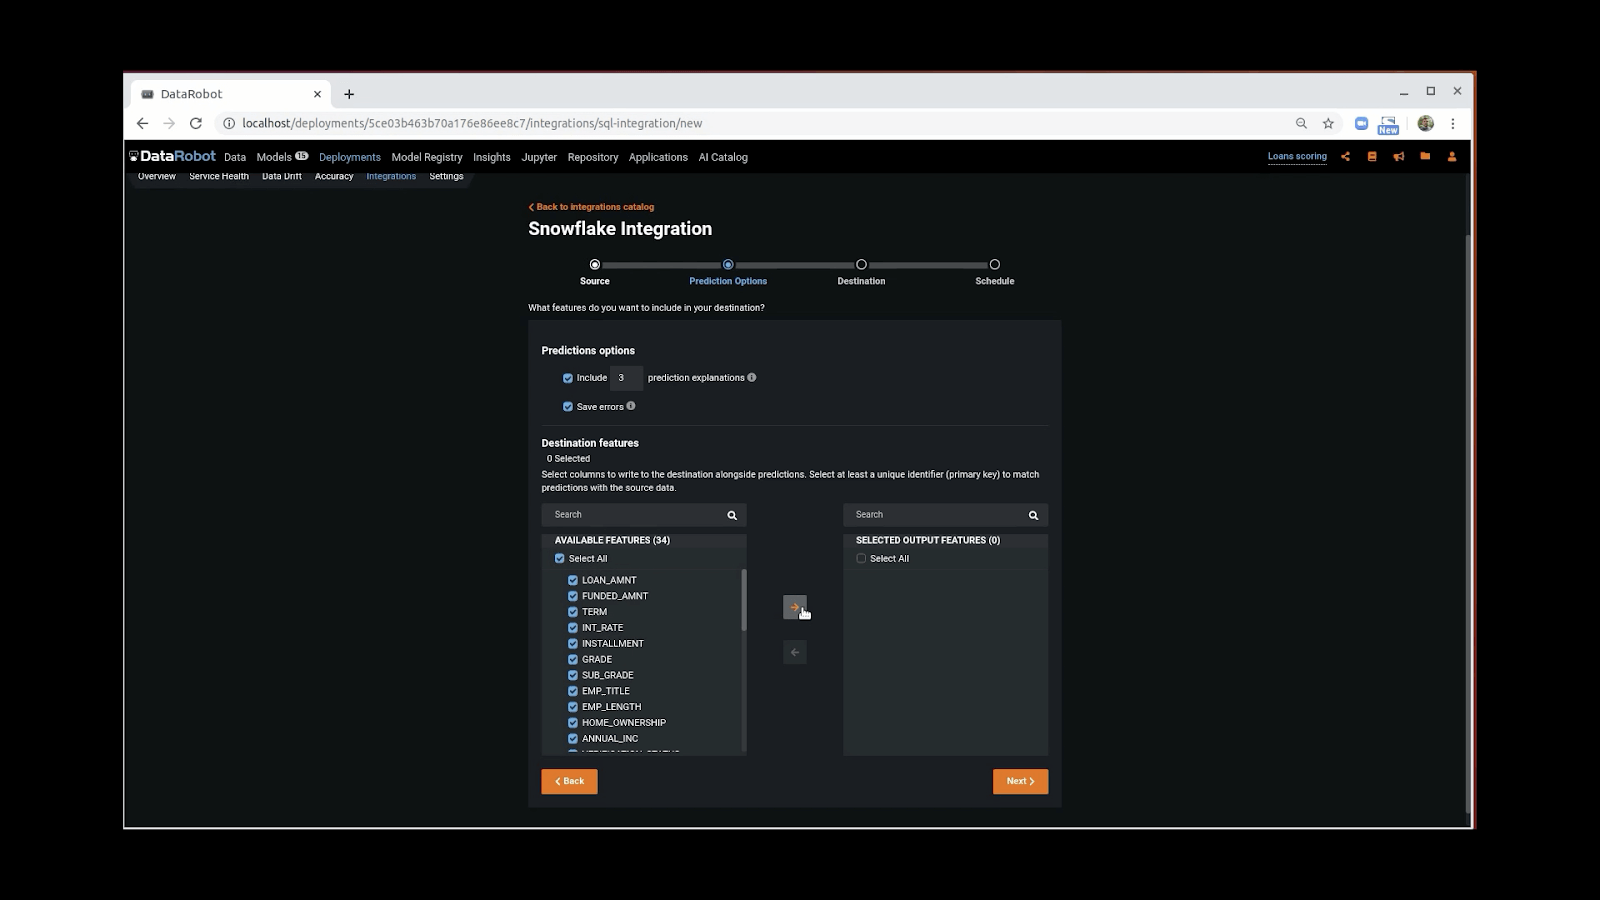Screen dimensions: 1600x900
Task: Toggle Save errors checkbox
Action: point(568,407)
